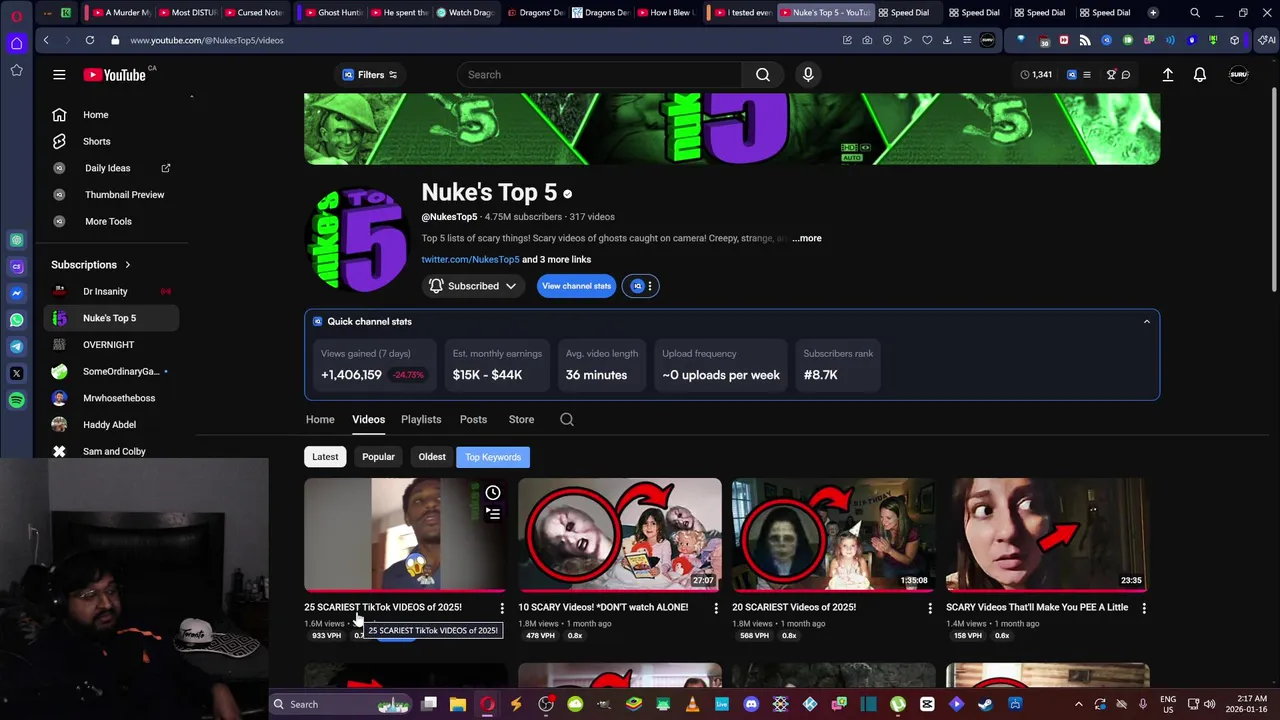1280x720 pixels.
Task: Open Discord from the taskbar
Action: pos(751,704)
